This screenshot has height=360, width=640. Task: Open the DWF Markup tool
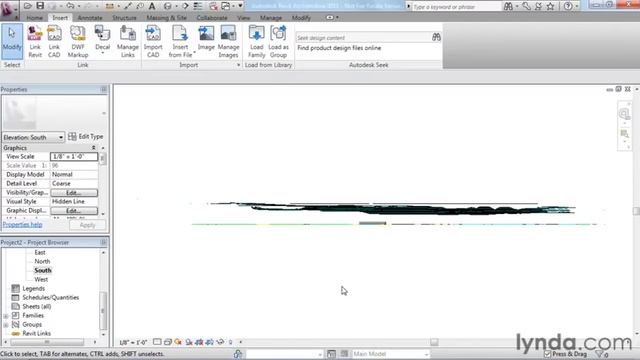click(x=78, y=41)
